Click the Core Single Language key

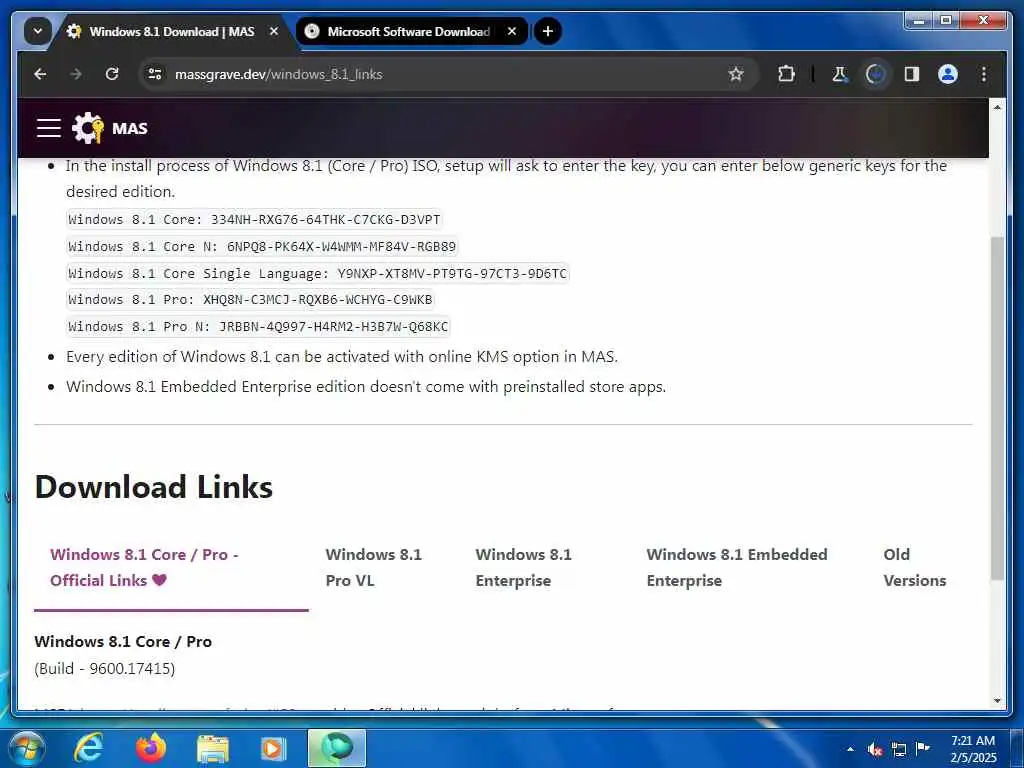(317, 273)
